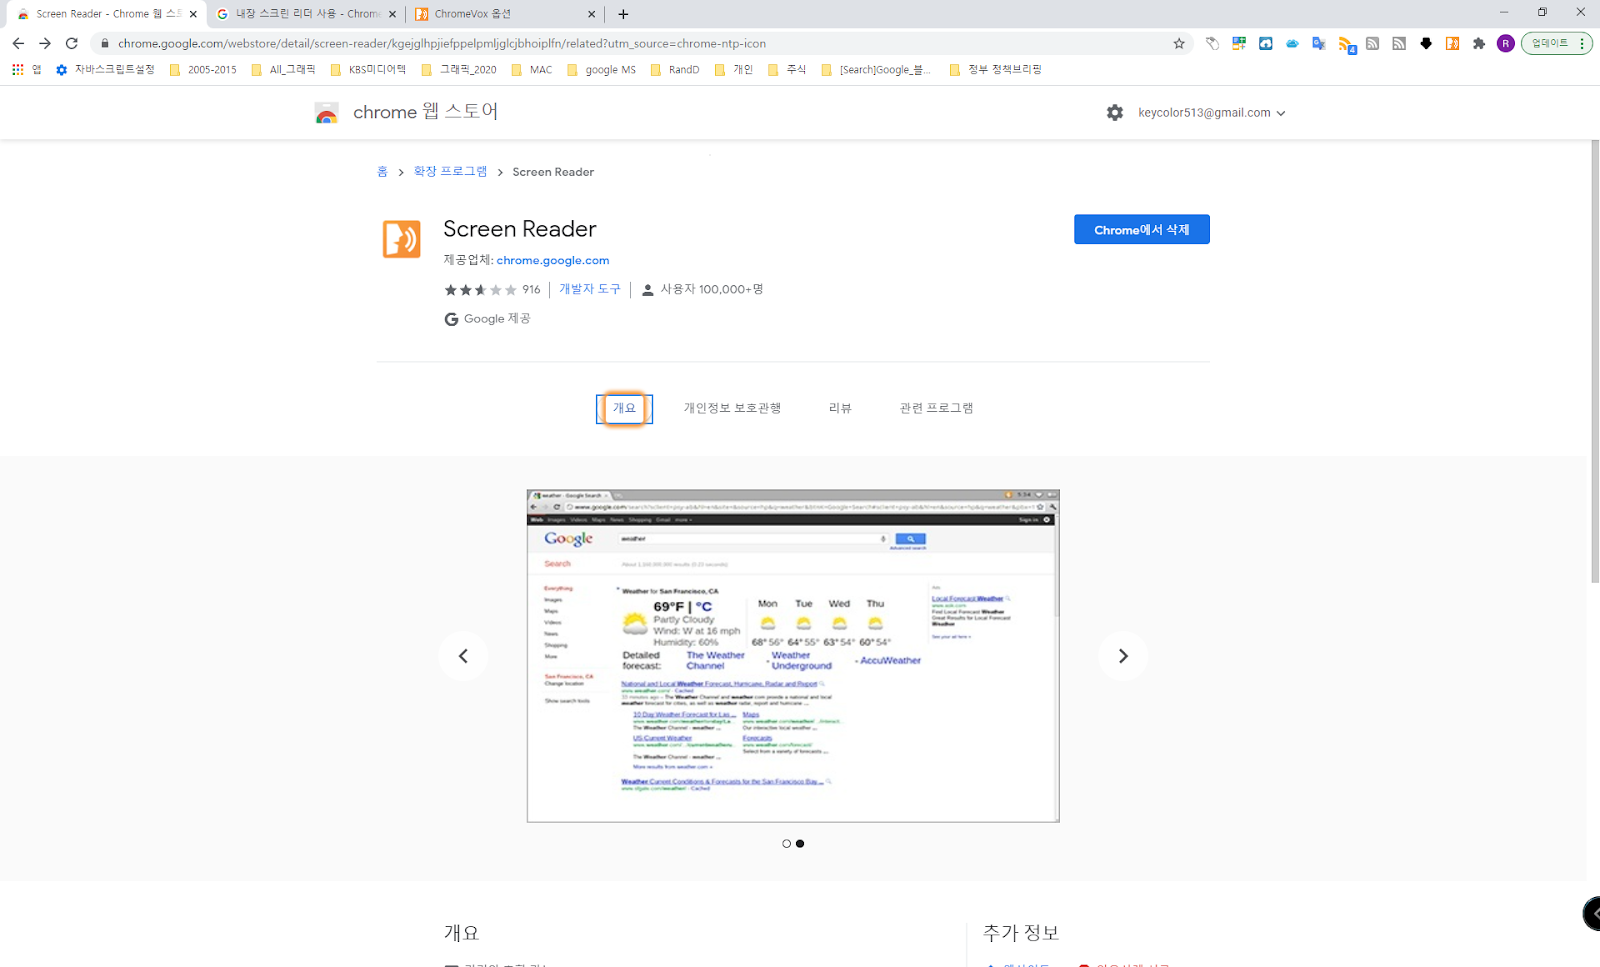Open the RandD bookmarks folder
This screenshot has width=1600, height=967.
[x=674, y=70]
